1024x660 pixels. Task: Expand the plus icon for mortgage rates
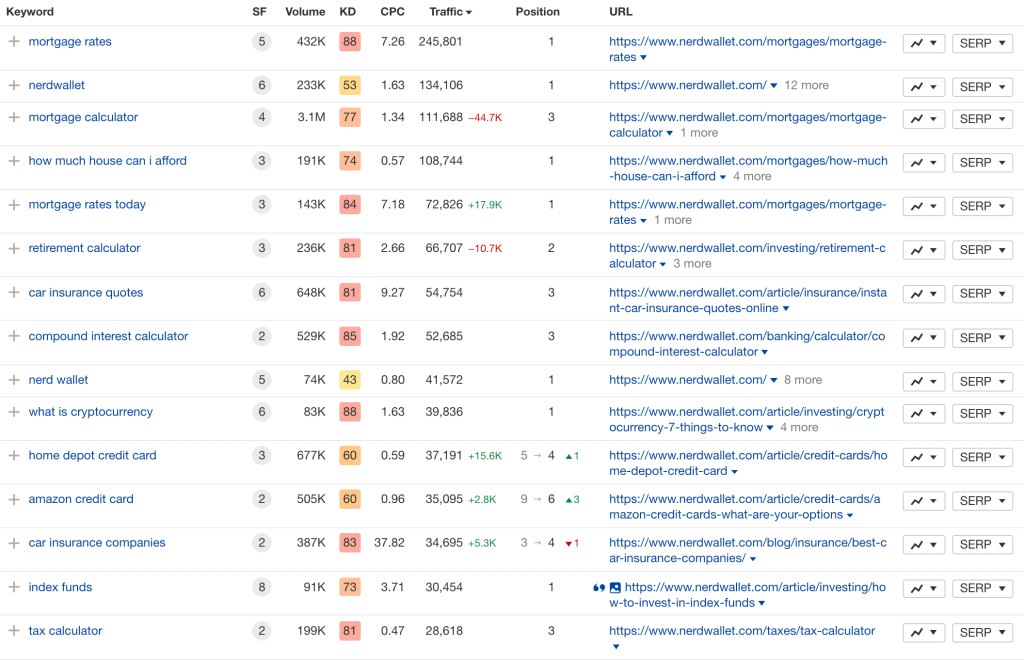[x=14, y=42]
